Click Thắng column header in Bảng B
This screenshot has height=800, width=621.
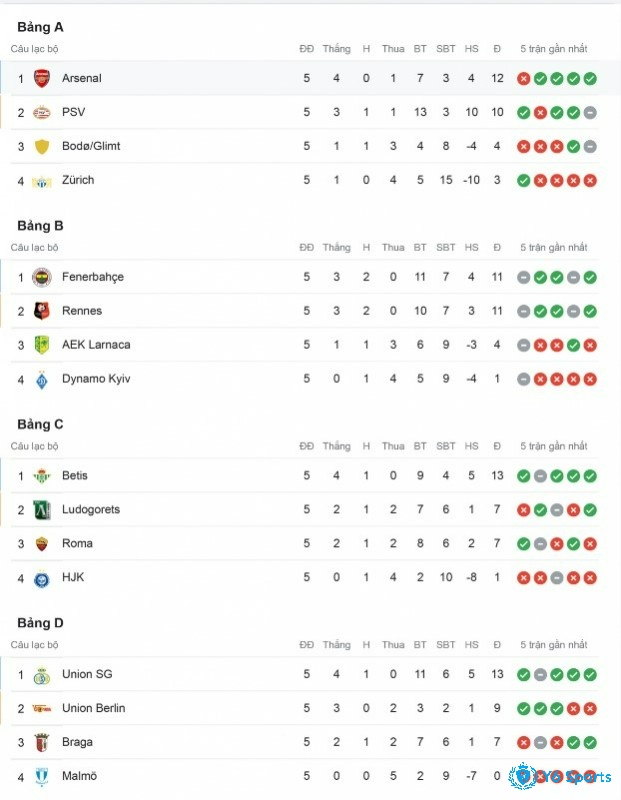[x=336, y=247]
